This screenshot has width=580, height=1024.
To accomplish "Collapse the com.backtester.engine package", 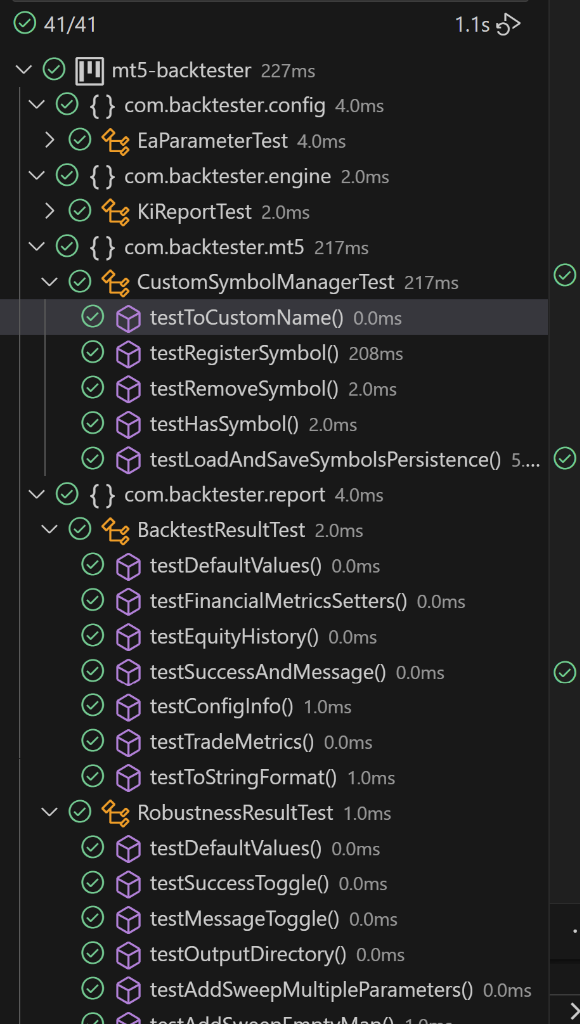I will pyautogui.click(x=37, y=175).
